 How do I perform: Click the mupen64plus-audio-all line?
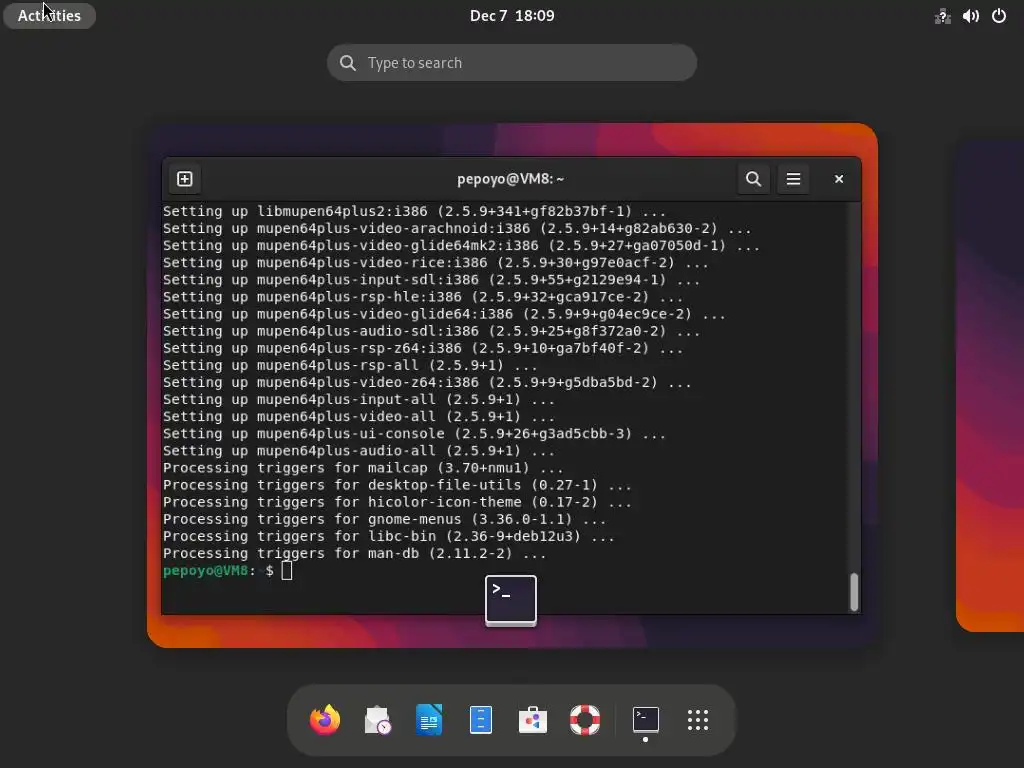pos(359,451)
